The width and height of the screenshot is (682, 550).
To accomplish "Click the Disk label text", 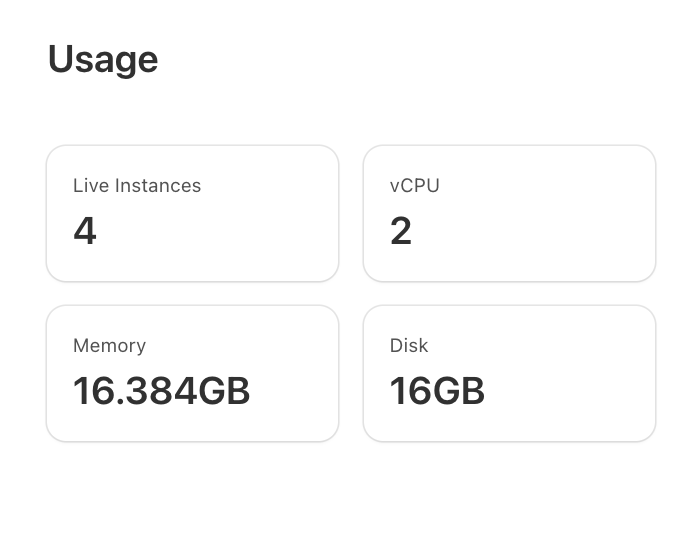I will (408, 346).
